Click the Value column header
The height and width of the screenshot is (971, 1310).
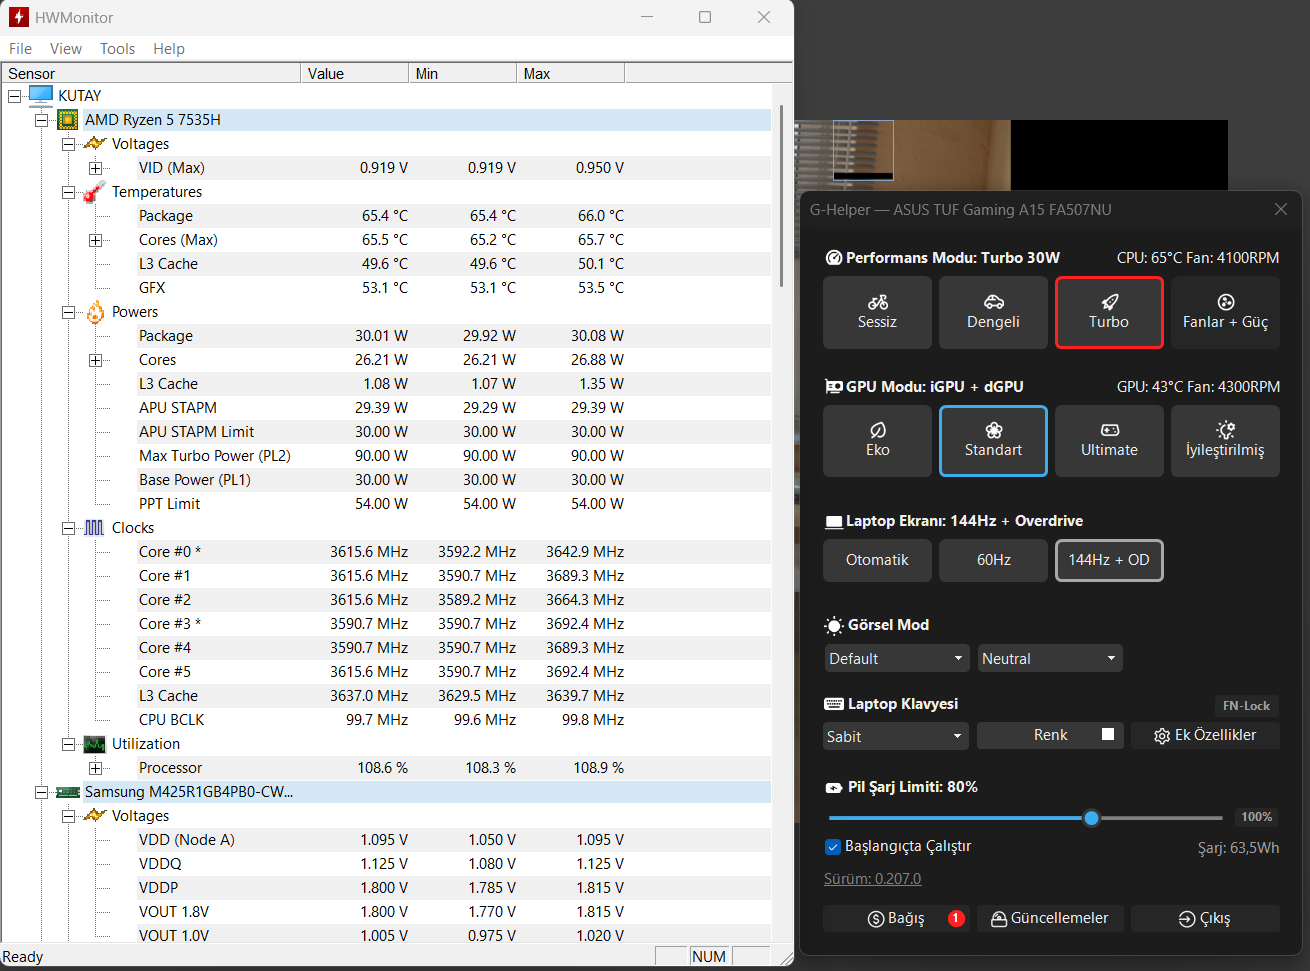pyautogui.click(x=355, y=73)
